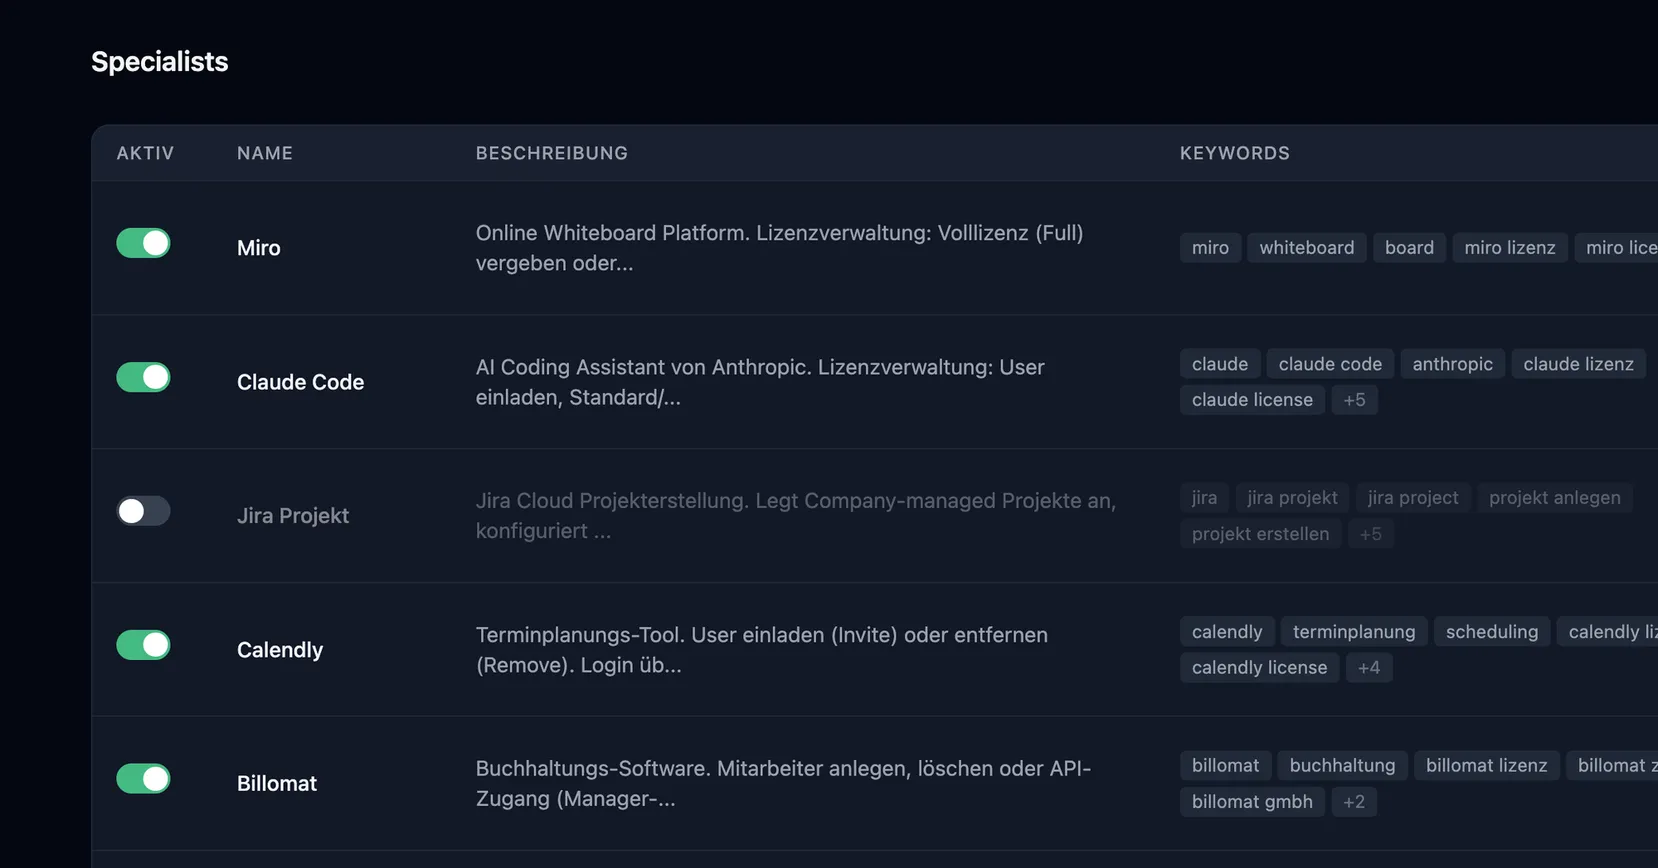Click the truncated Billomat description text
Viewport: 1658px width, 868px height.
[x=783, y=783]
